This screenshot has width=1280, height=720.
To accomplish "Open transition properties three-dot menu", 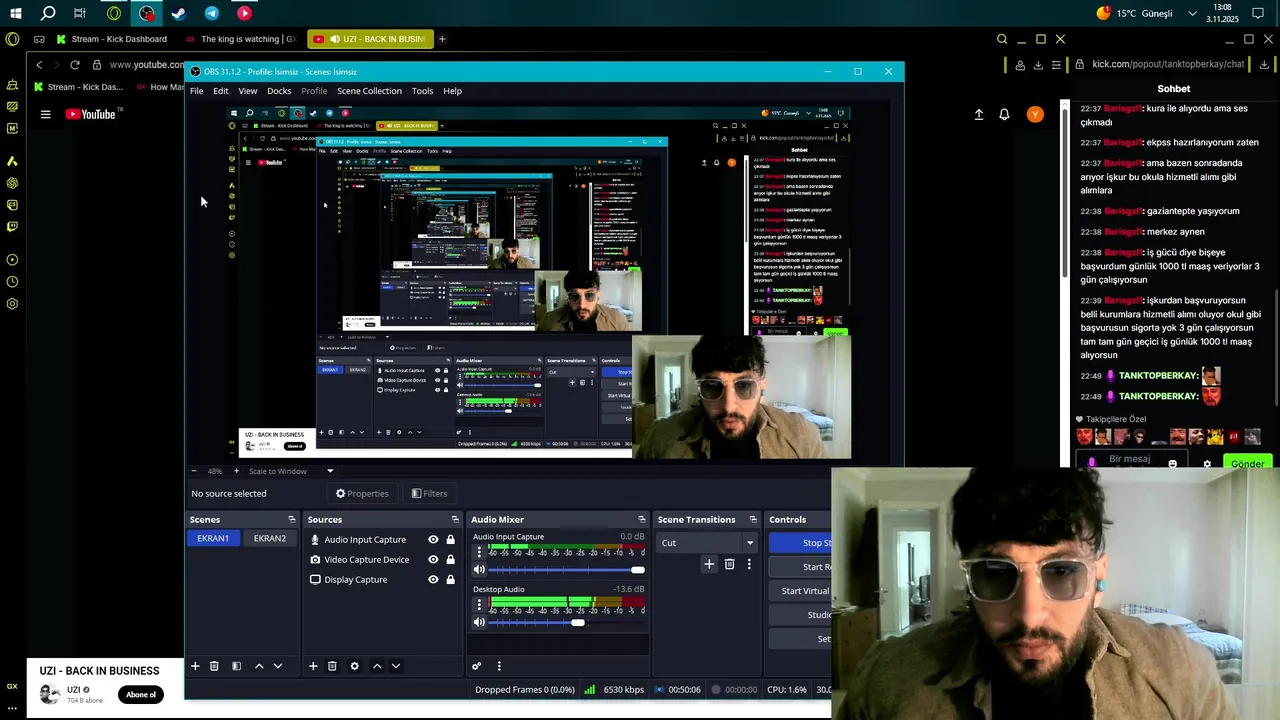I will (x=749, y=564).
